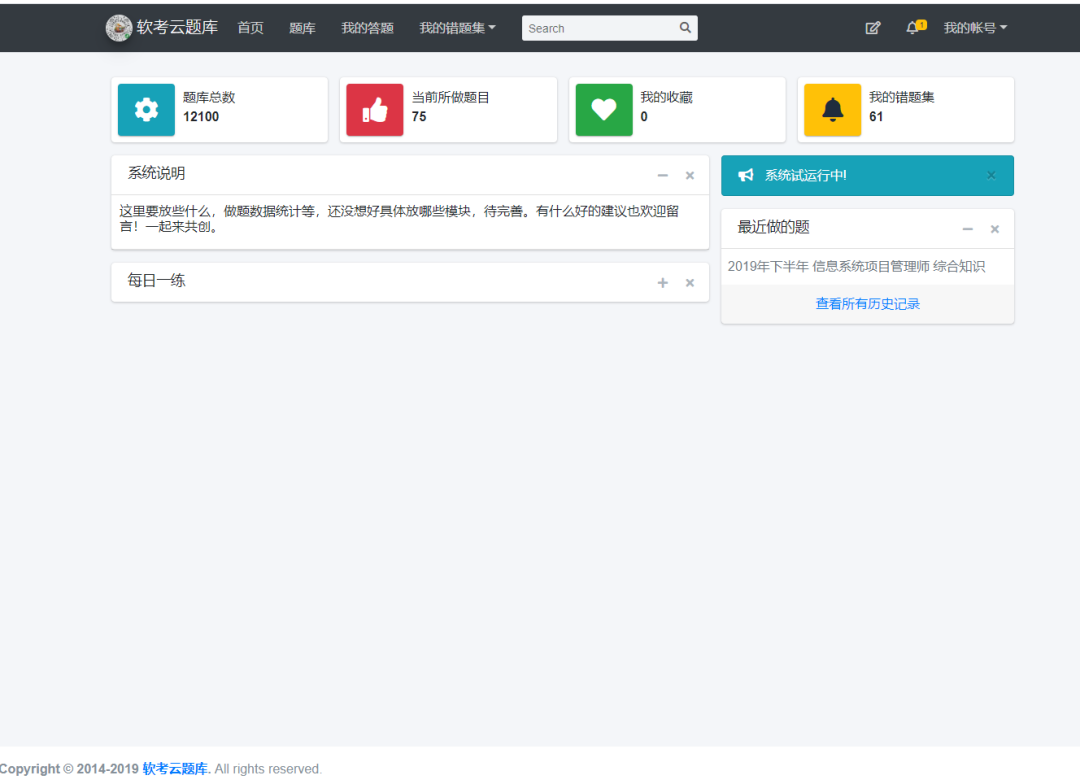This screenshot has width=1080, height=784.
Task: Click the megaphone icon in announcement banner
Action: (x=746, y=176)
